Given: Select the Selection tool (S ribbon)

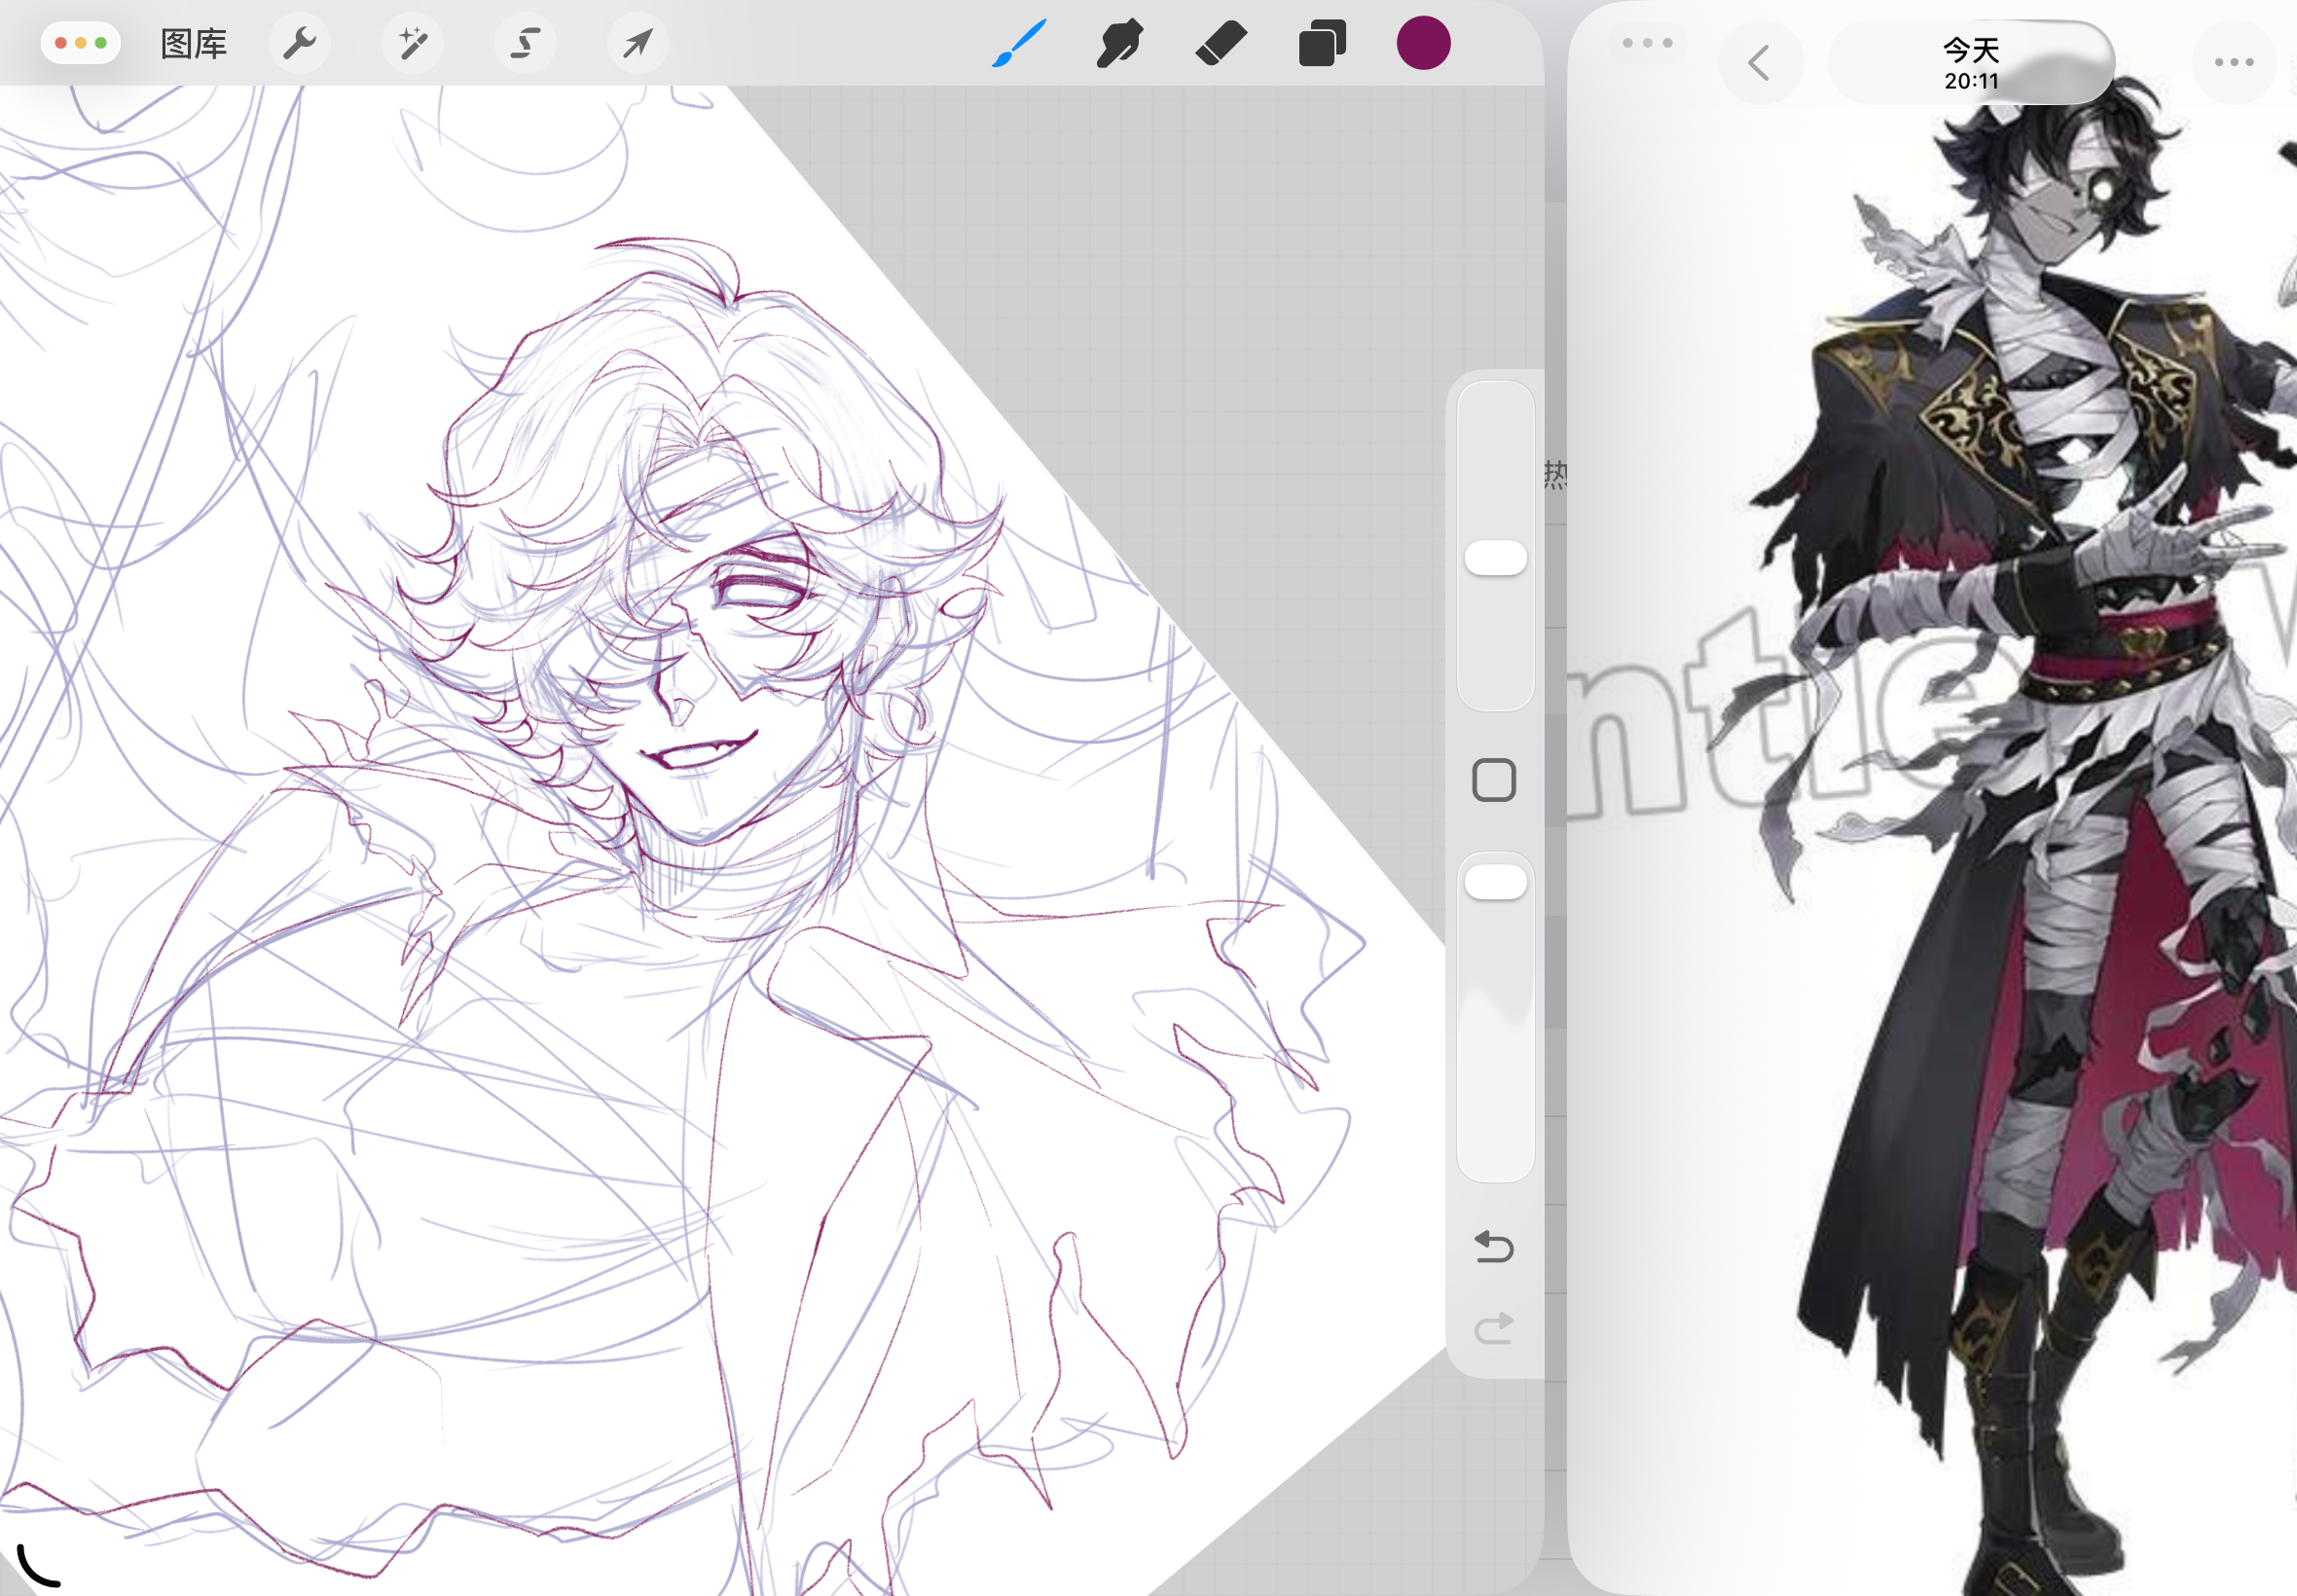Looking at the screenshot, I should (526, 44).
